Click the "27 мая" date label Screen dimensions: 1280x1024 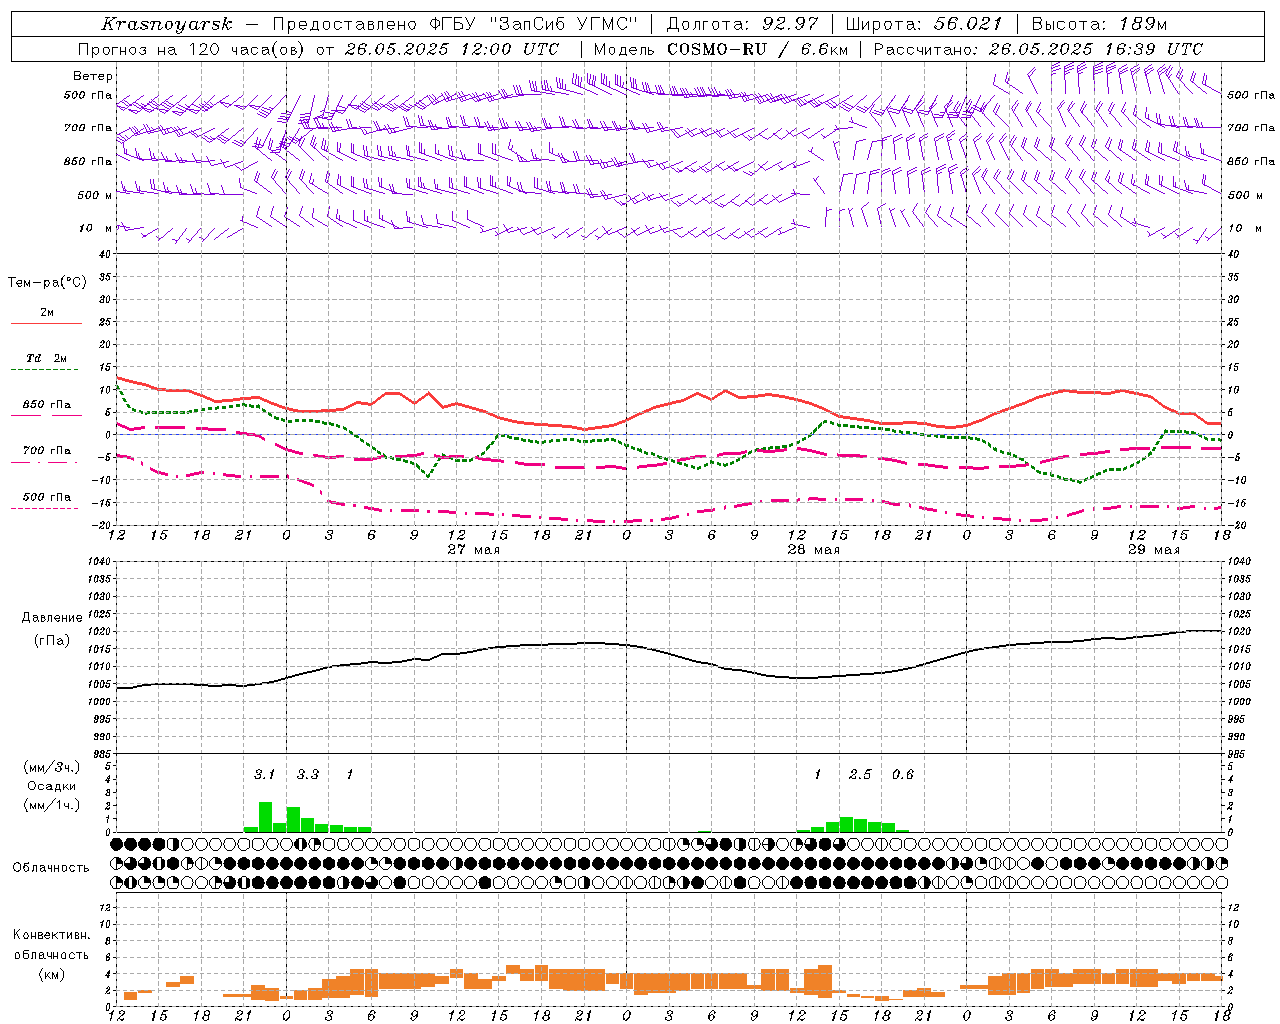click(474, 550)
